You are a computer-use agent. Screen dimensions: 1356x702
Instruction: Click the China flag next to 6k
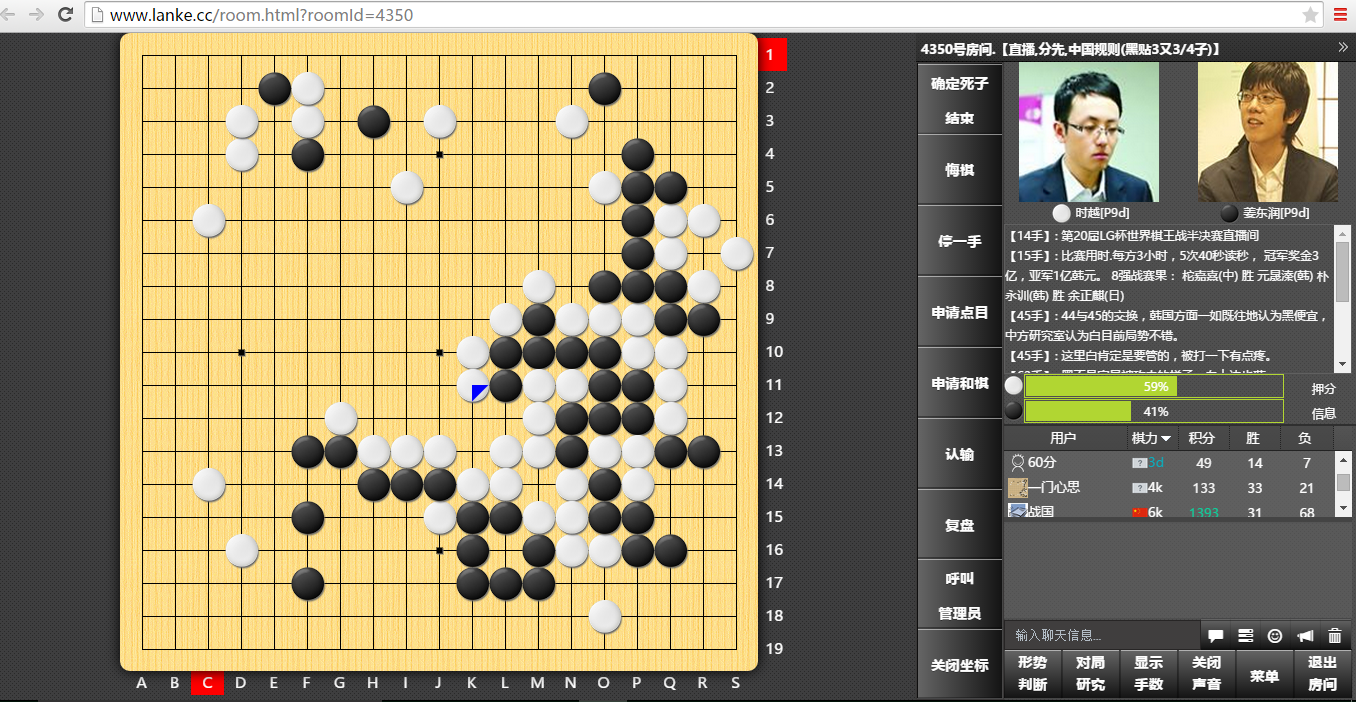1139,512
